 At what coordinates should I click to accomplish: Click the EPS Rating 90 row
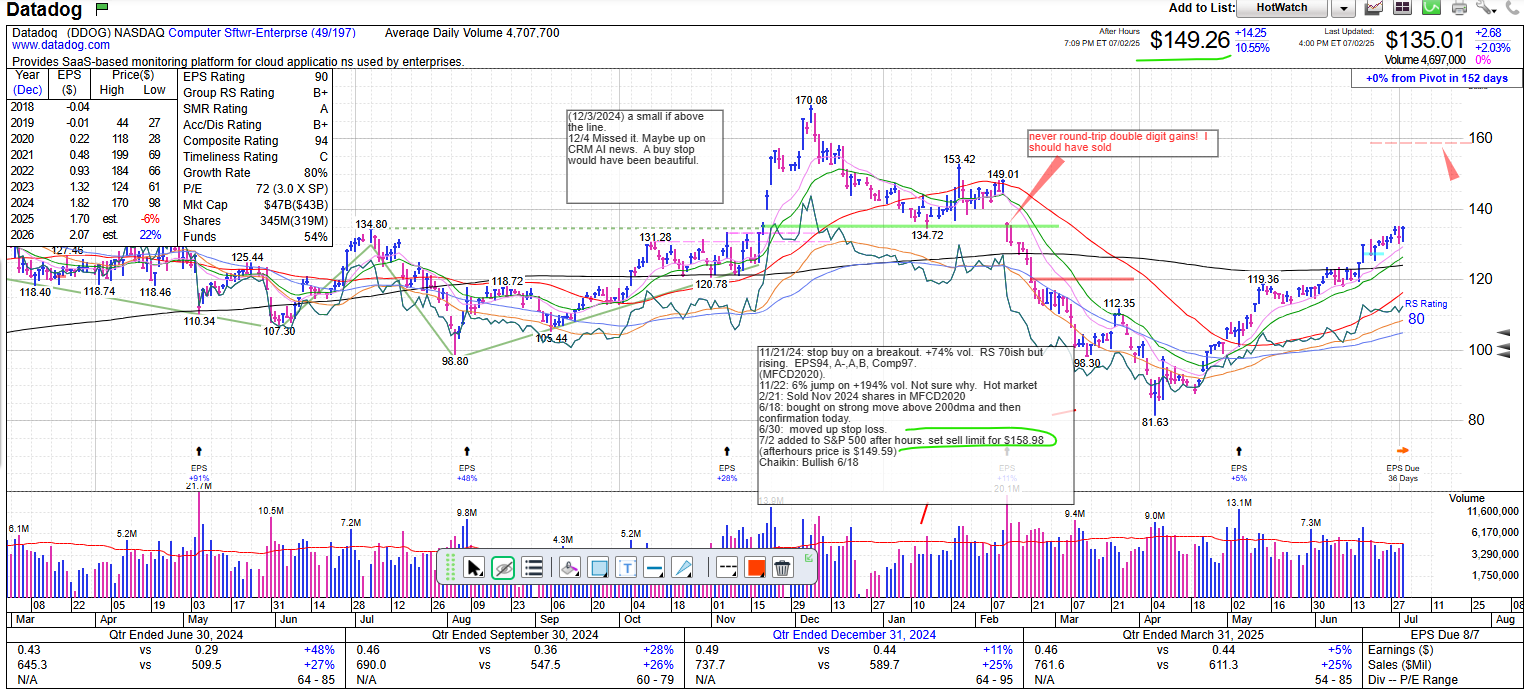tap(255, 77)
